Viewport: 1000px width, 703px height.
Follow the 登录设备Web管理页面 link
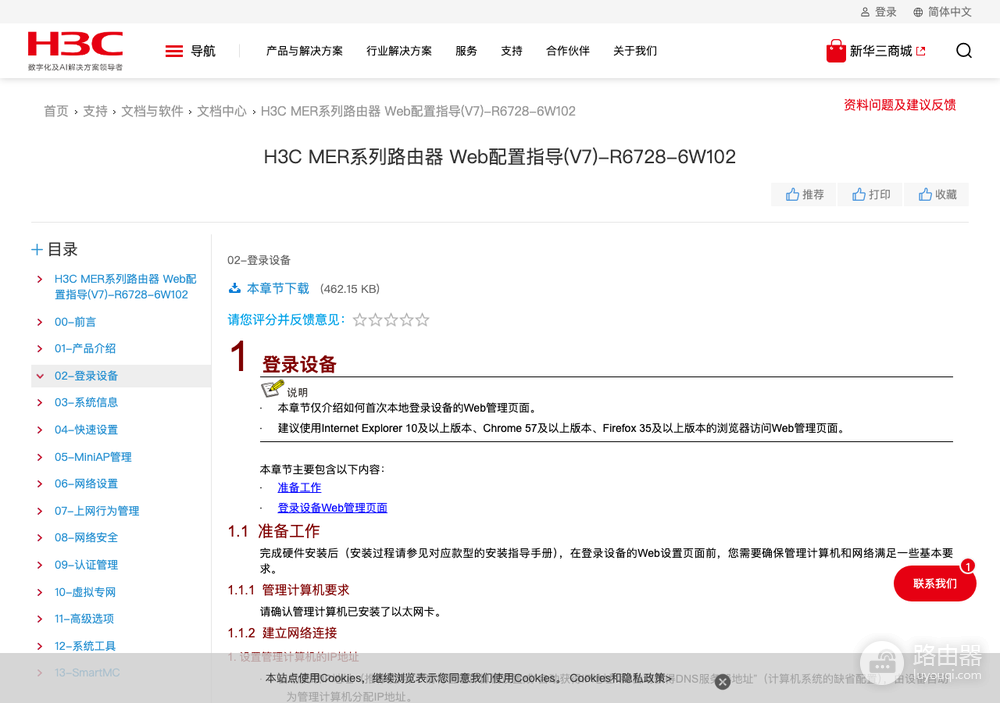[332, 508]
